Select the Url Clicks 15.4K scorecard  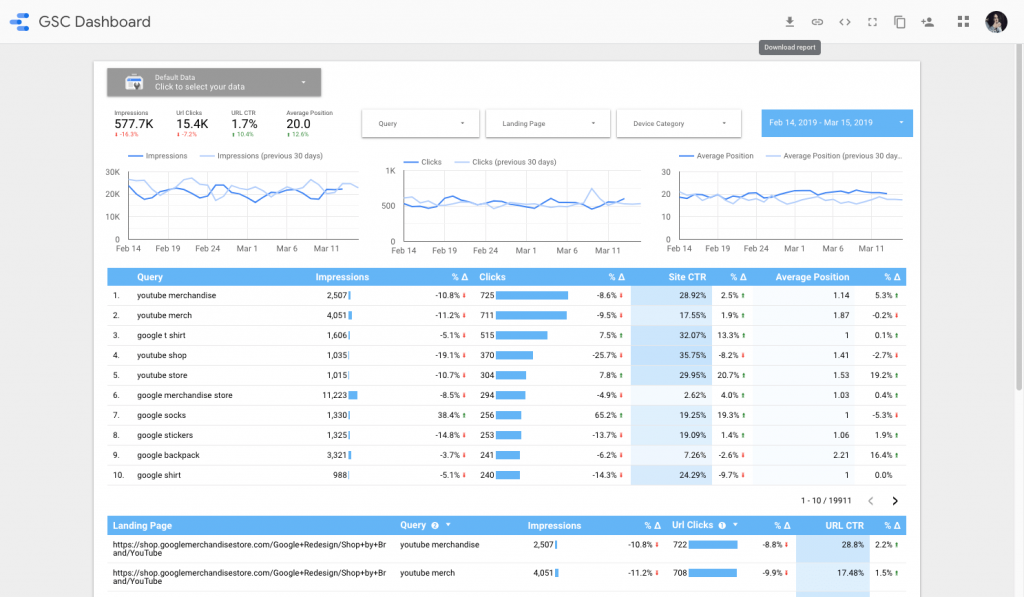click(x=192, y=123)
